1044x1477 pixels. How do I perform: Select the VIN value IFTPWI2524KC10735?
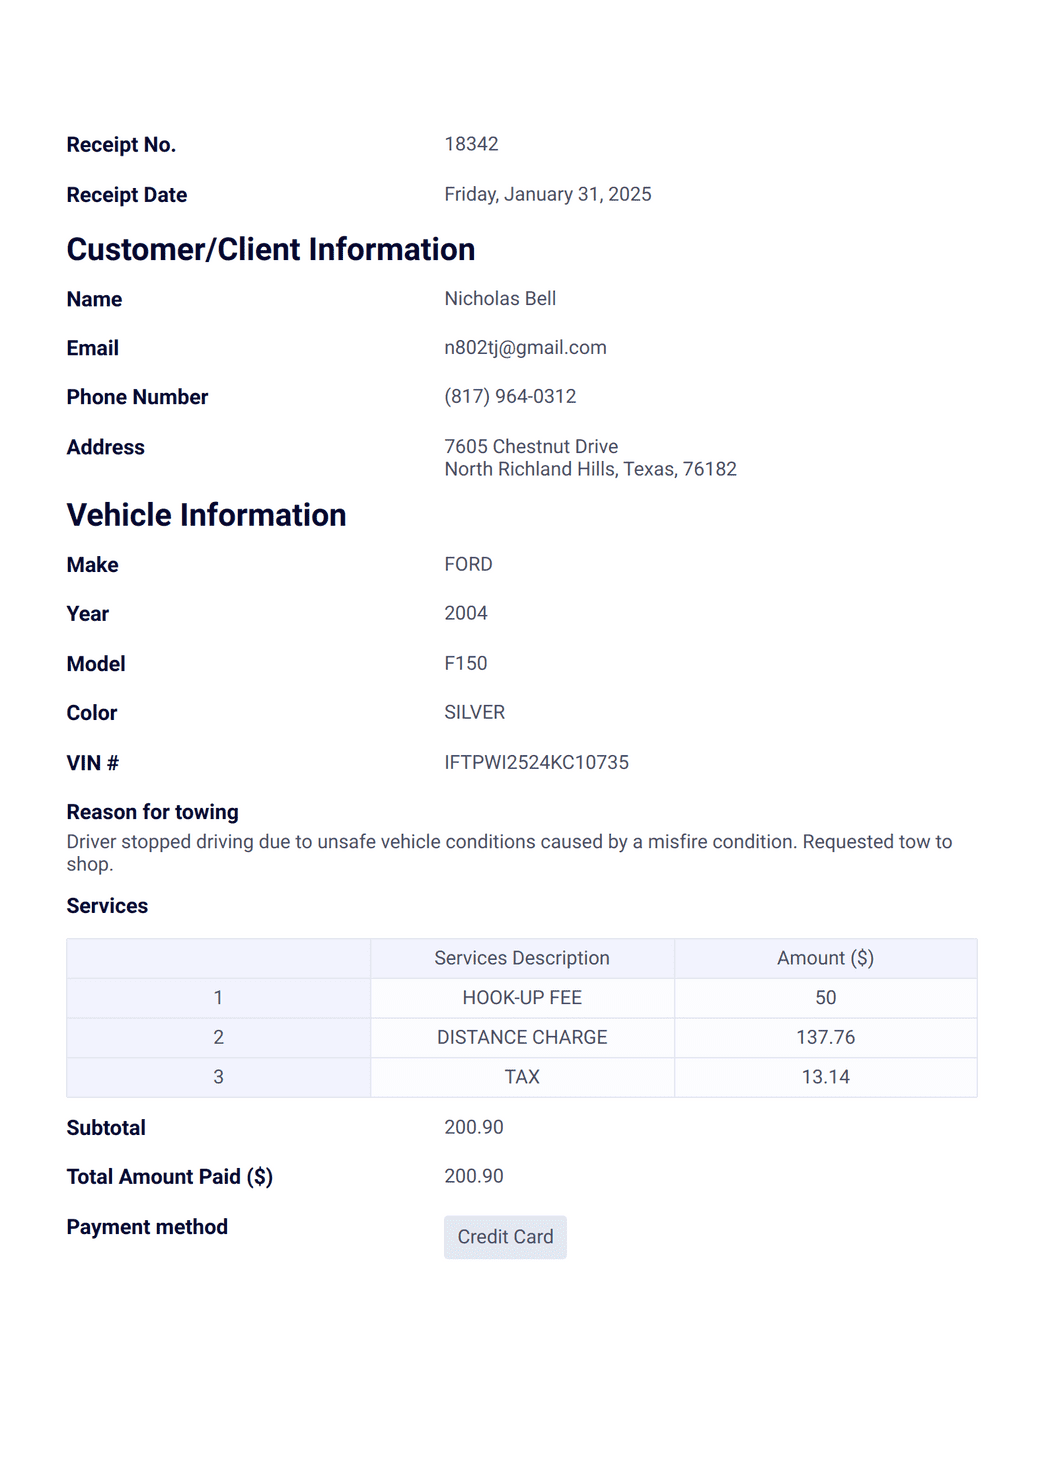coord(536,763)
